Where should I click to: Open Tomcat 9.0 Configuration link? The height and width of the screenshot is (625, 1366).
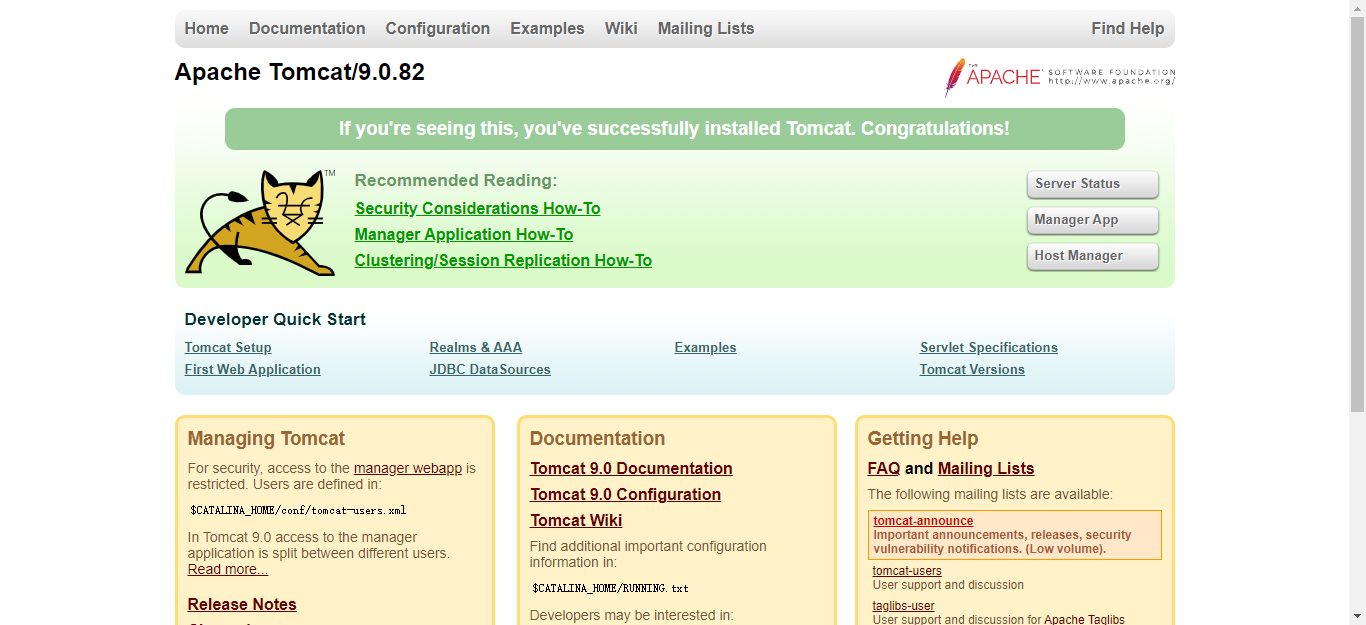tap(625, 494)
